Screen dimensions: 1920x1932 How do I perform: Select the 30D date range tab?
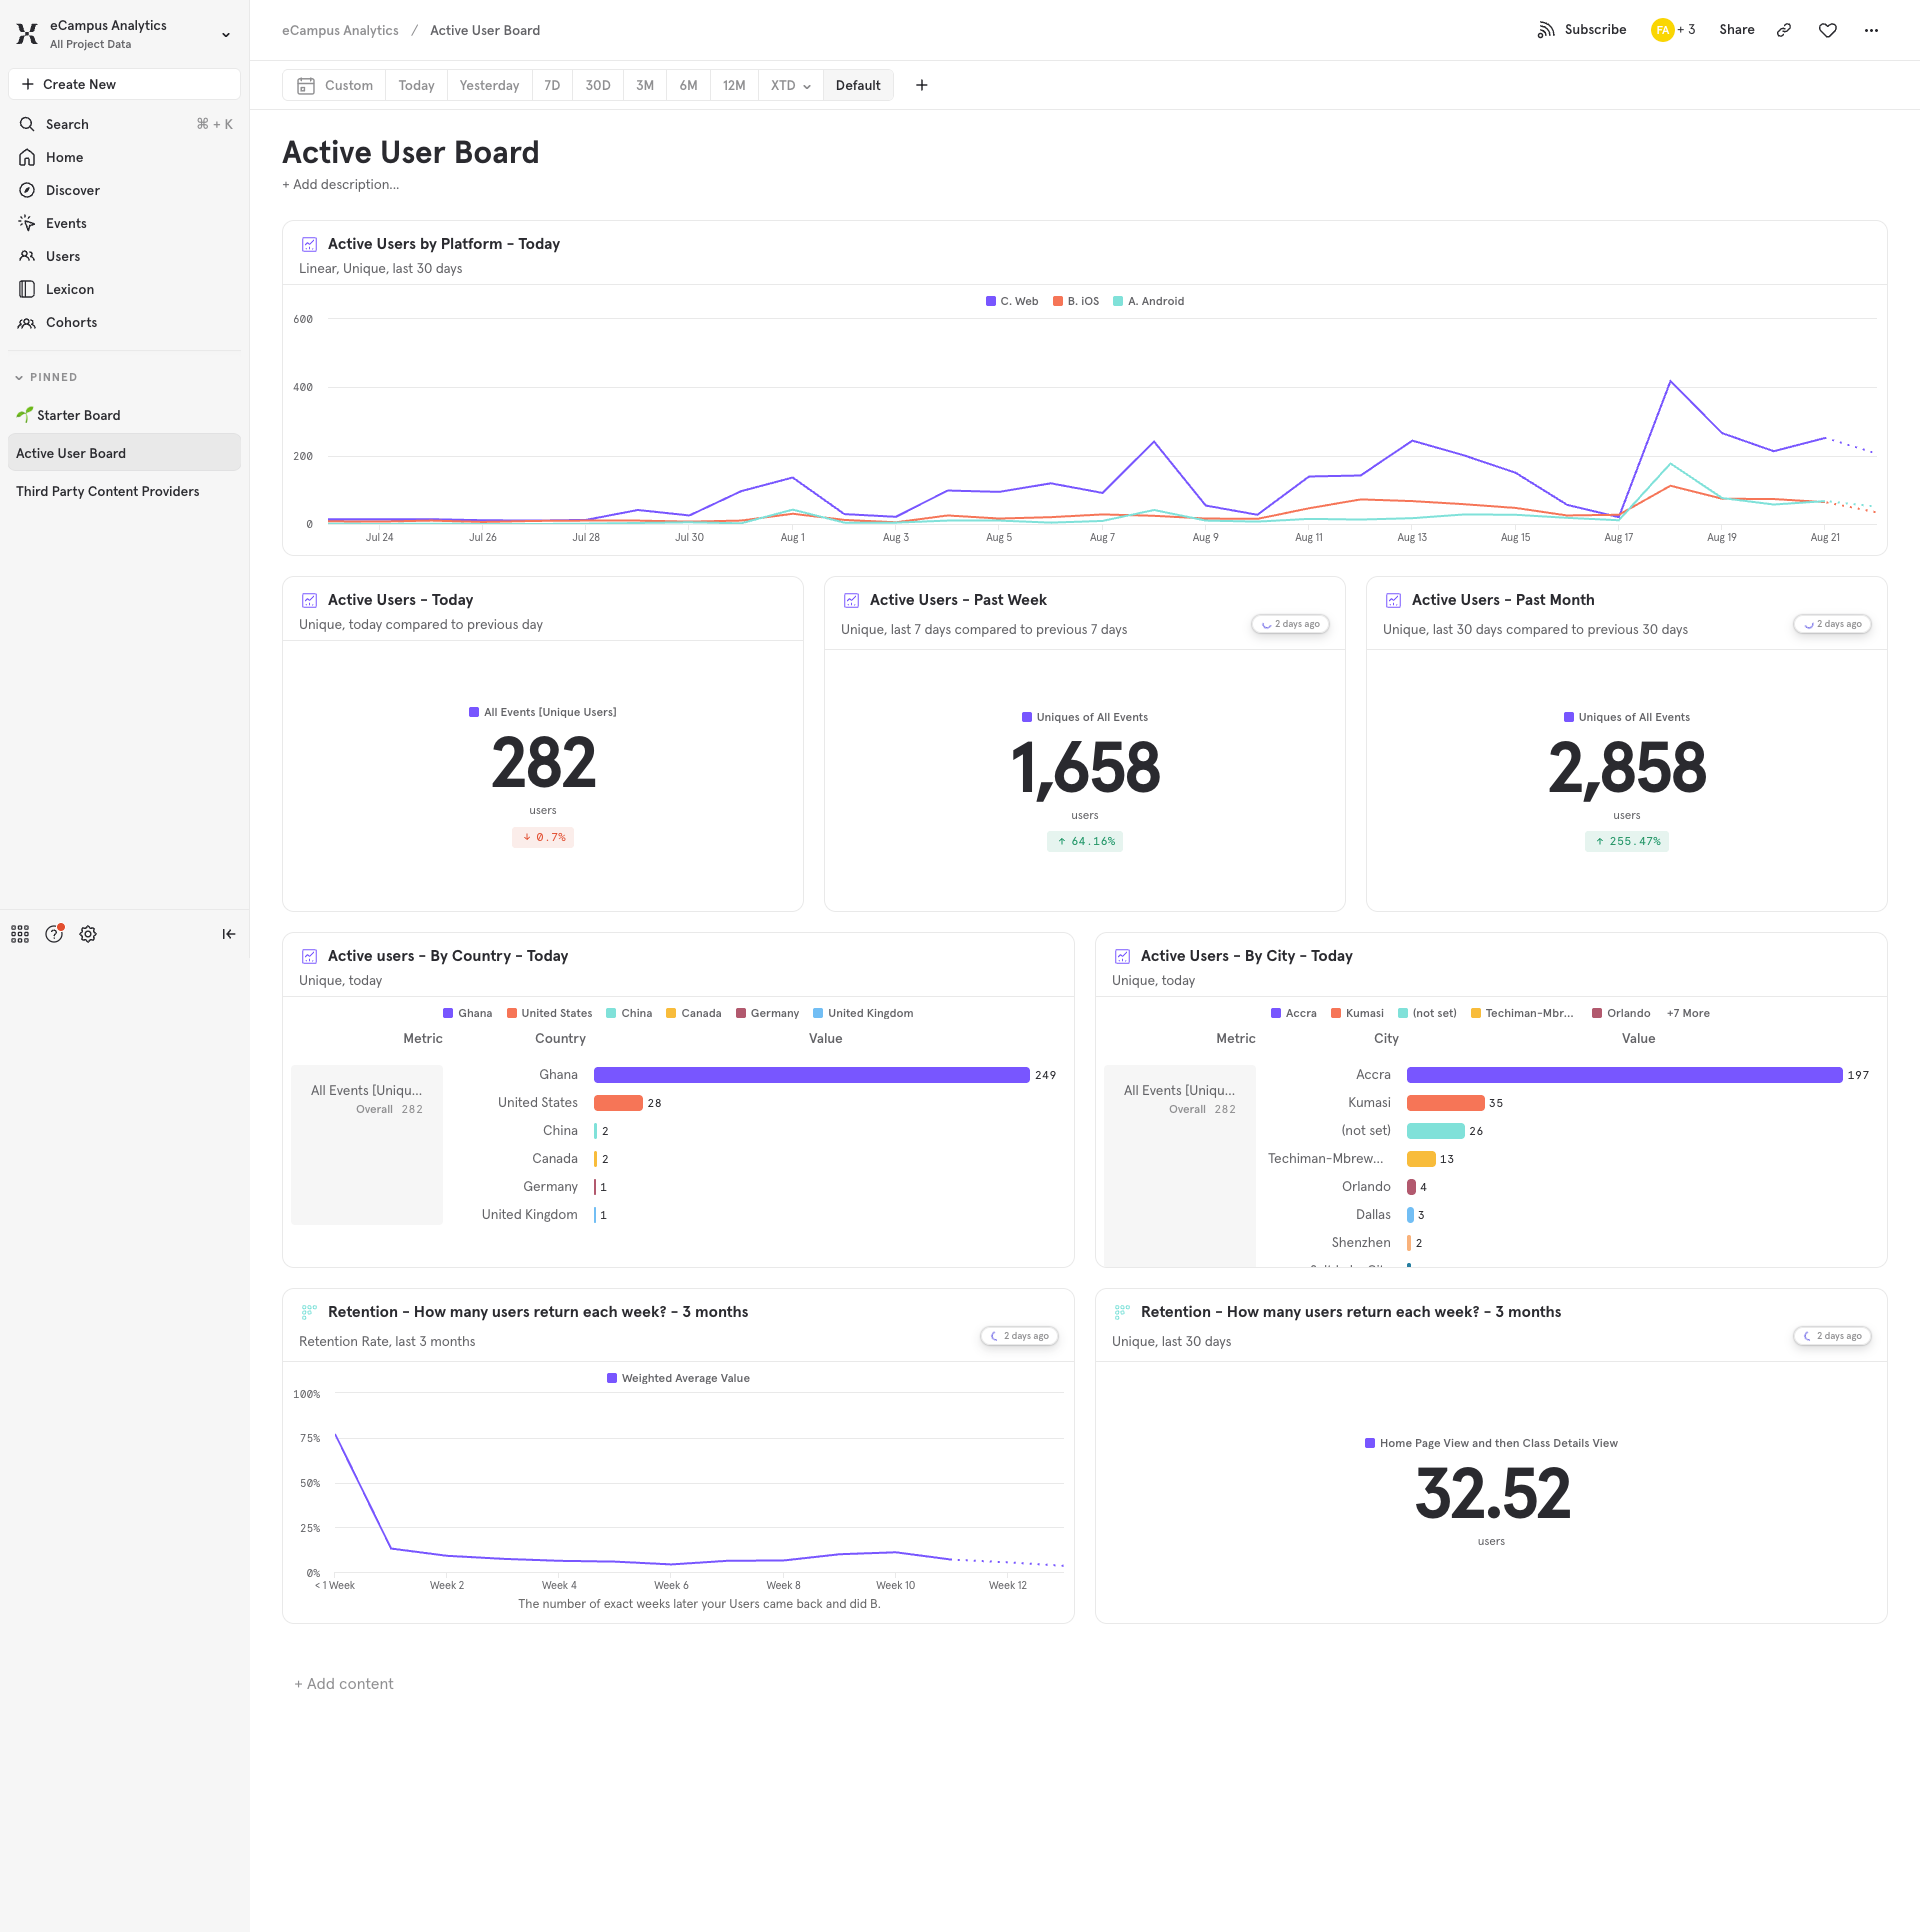(597, 85)
